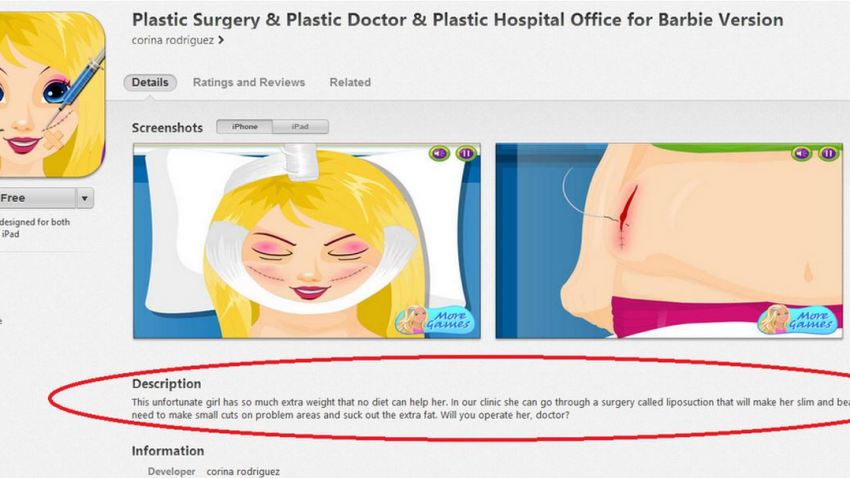The image size is (850, 478).
Task: Expand the Free button dropdown arrow
Action: pyautogui.click(x=85, y=198)
